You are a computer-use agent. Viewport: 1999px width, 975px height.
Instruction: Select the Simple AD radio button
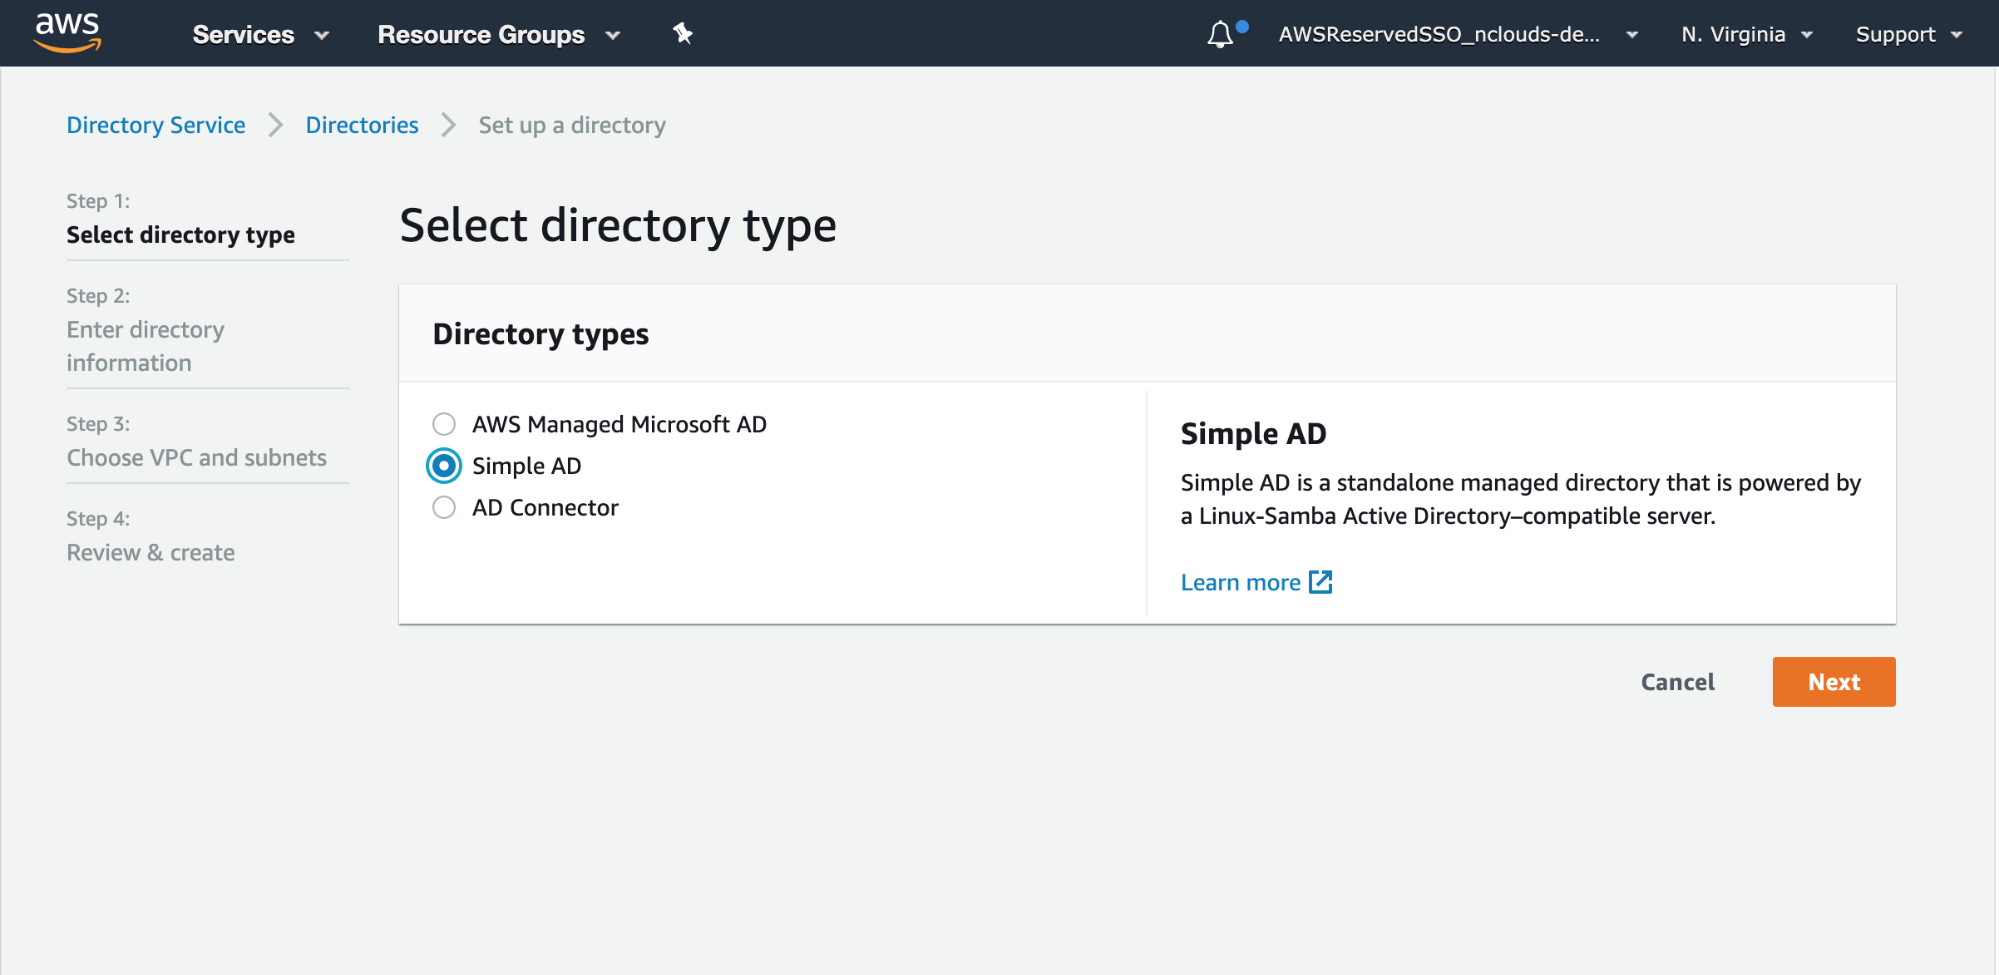coord(444,466)
